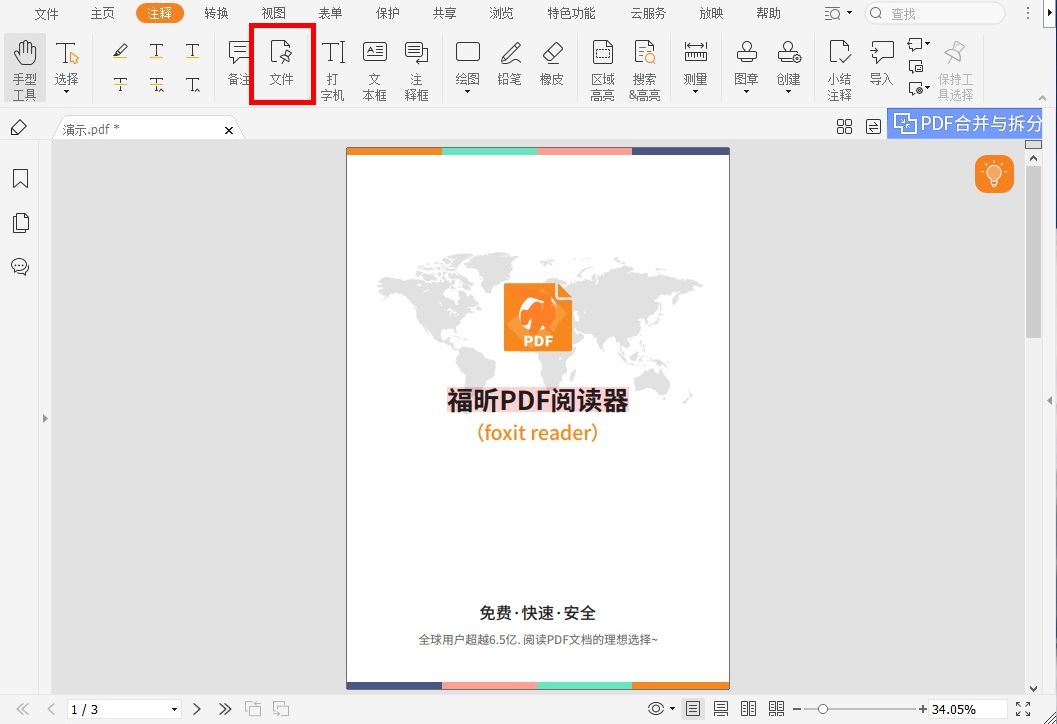This screenshot has width=1057, height=724.
Task: Switch to two-page facing view mode
Action: (x=748, y=708)
